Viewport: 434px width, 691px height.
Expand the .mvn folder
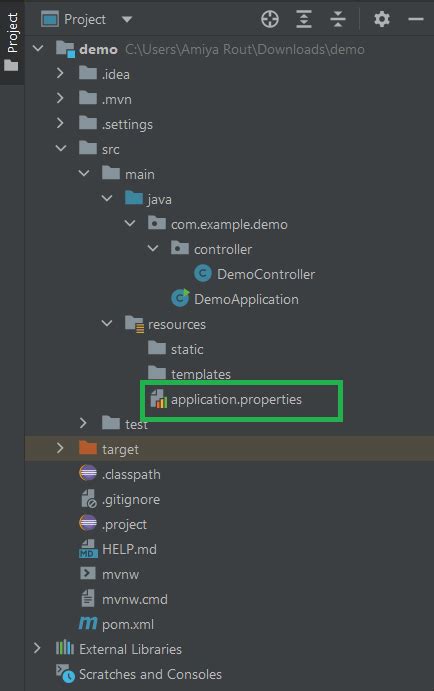coord(60,98)
